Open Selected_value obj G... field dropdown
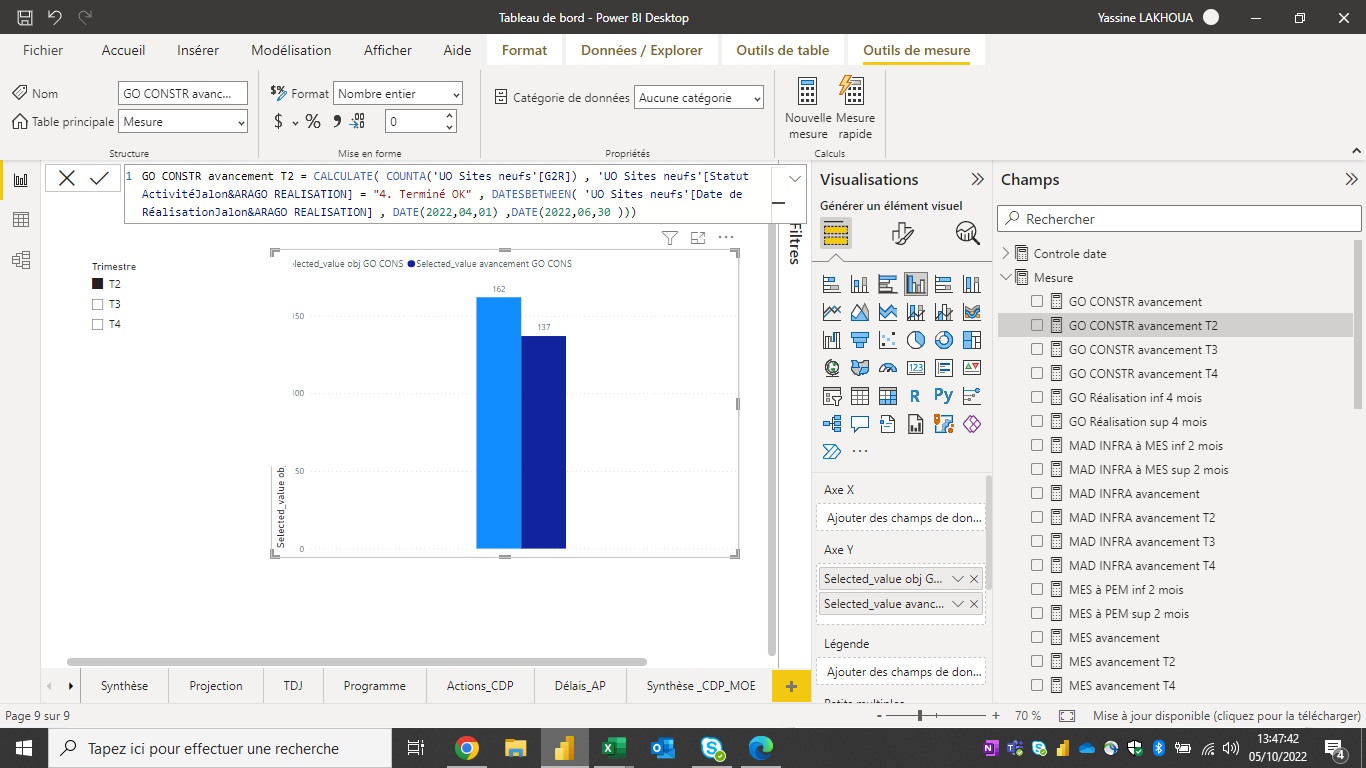1366x768 pixels. (x=957, y=579)
